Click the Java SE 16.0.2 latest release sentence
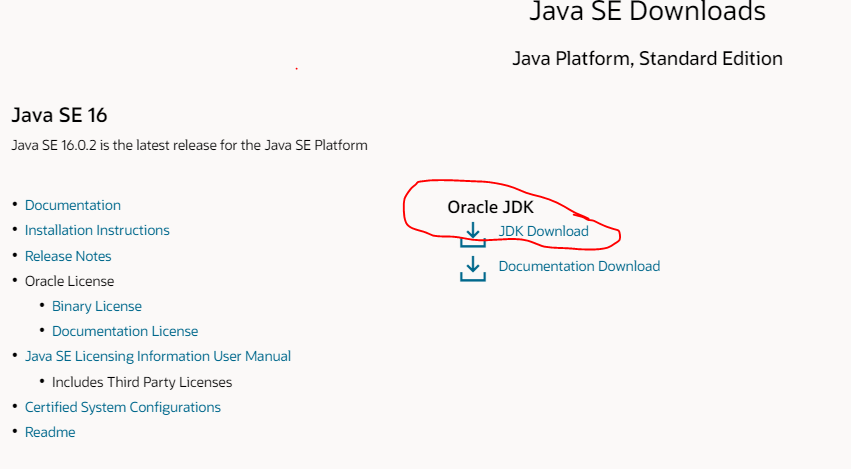851x469 pixels. pos(189,145)
